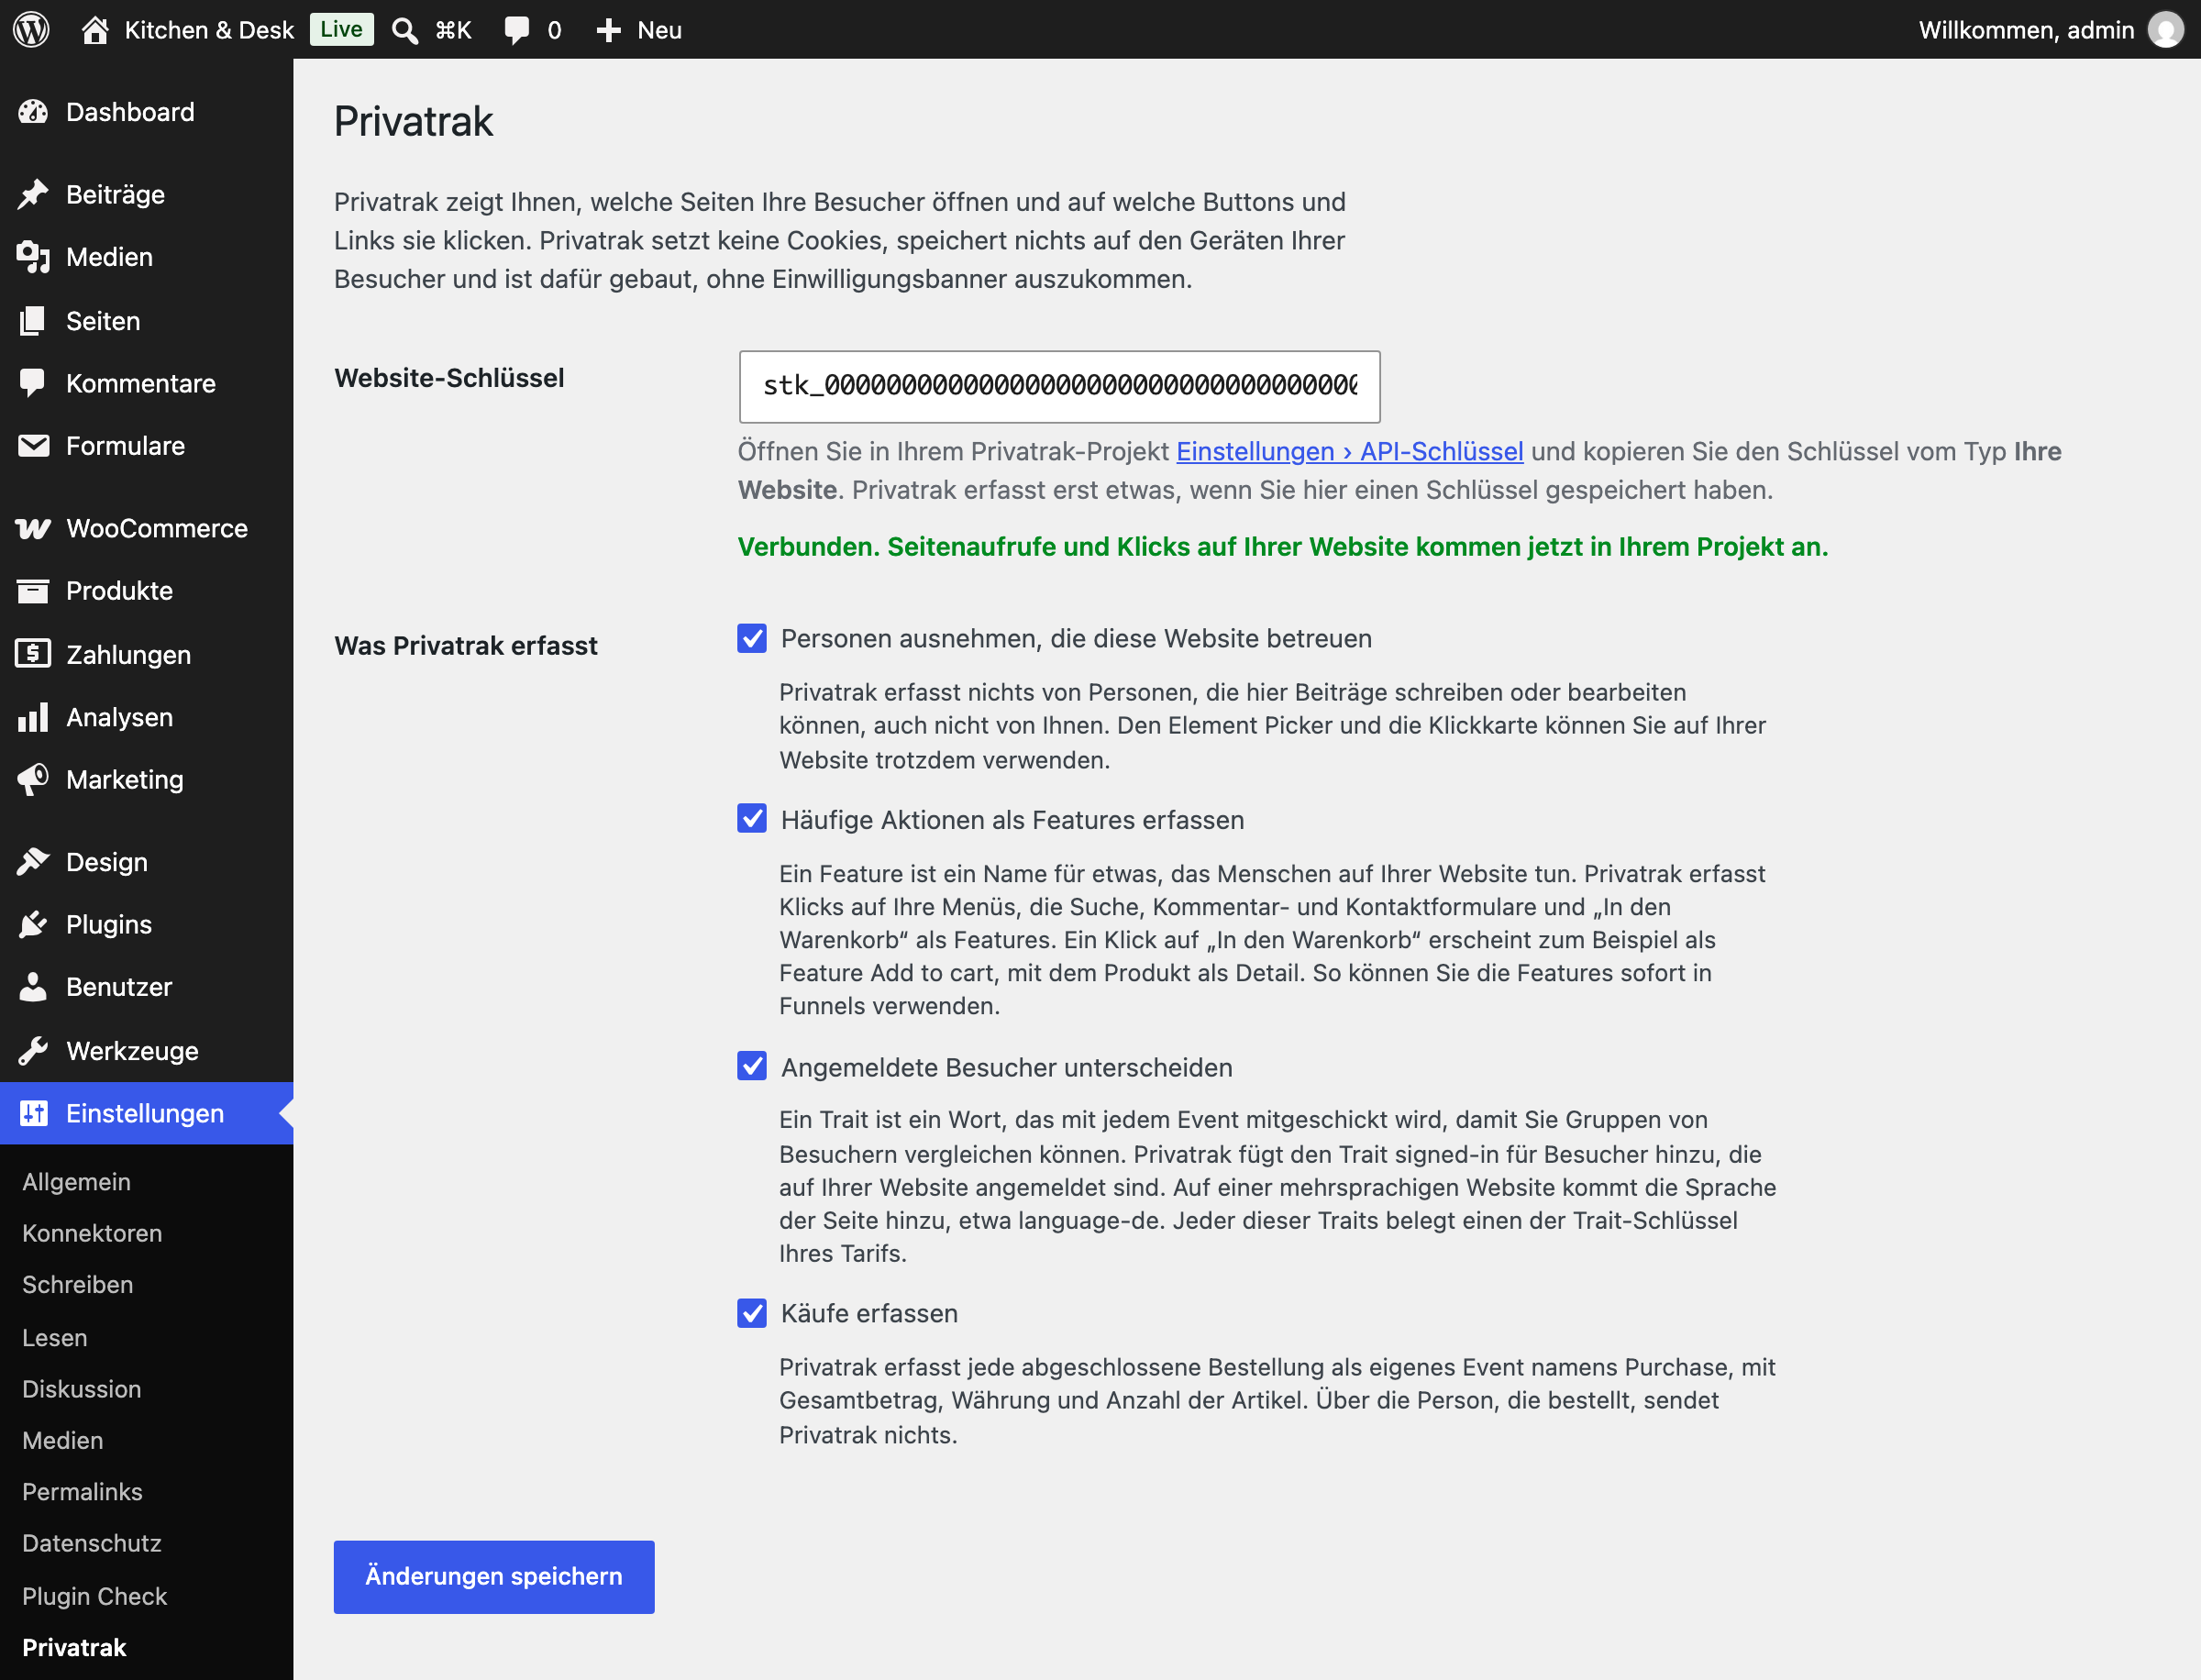
Task: Click the WordPress logo icon
Action: point(31,29)
